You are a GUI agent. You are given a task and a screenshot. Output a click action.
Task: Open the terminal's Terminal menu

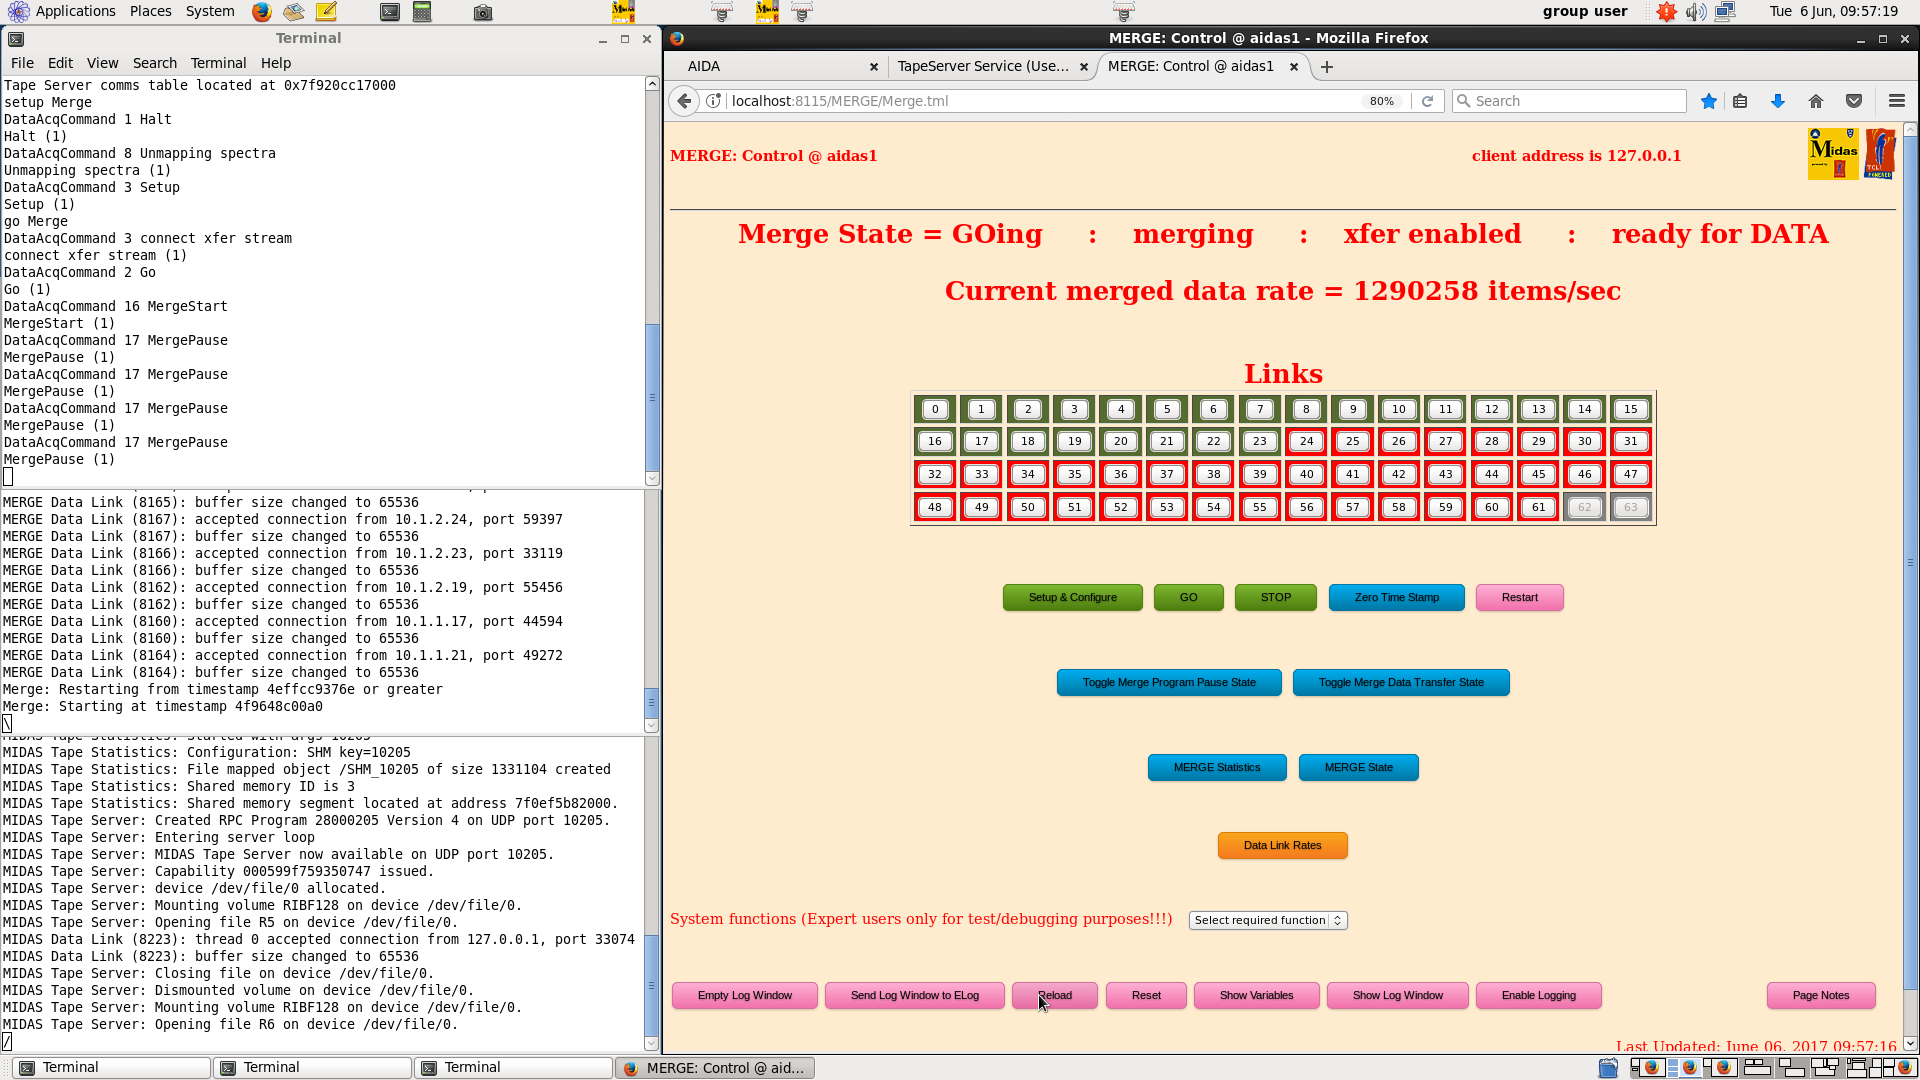coord(218,63)
